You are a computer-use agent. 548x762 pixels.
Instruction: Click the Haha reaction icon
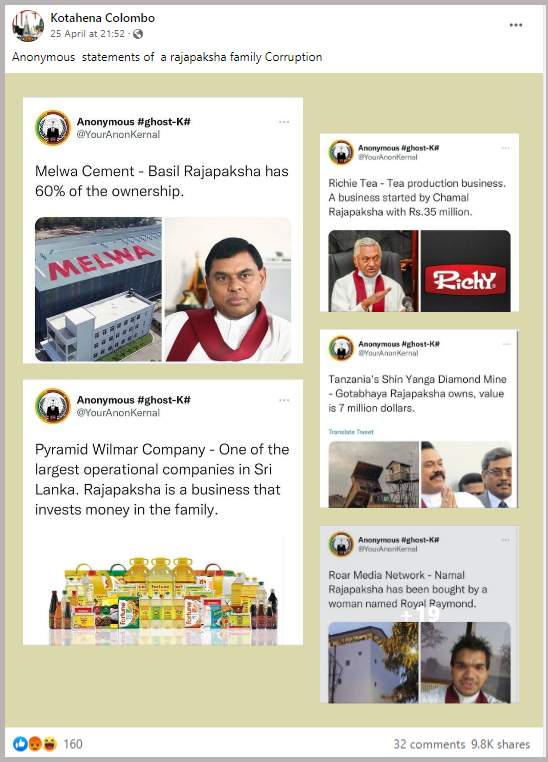(50, 744)
